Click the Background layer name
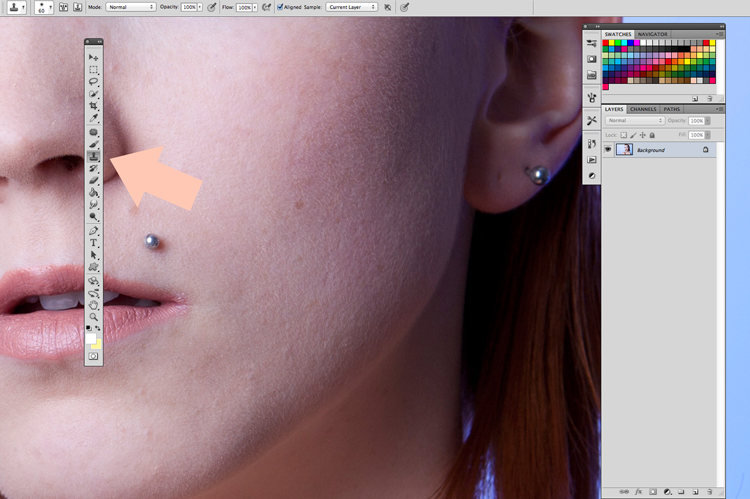Viewport: 750px width, 499px height. point(651,150)
